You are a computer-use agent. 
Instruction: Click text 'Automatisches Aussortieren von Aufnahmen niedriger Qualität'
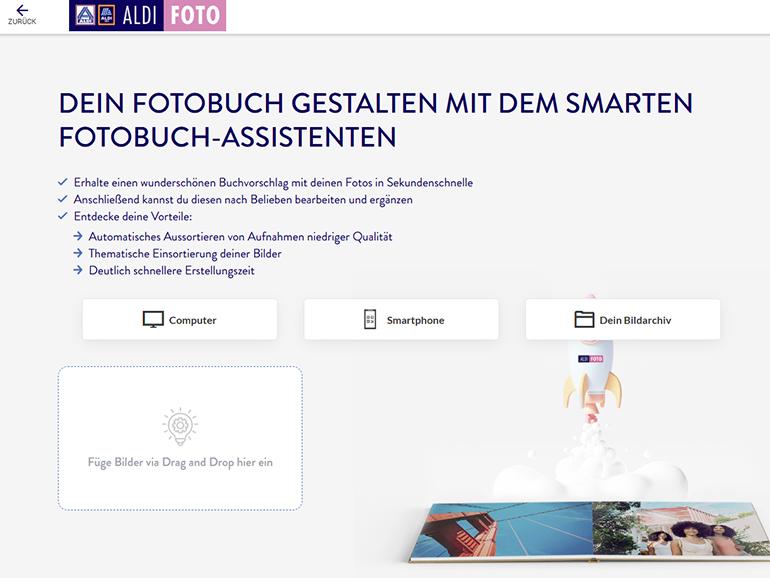tap(240, 237)
